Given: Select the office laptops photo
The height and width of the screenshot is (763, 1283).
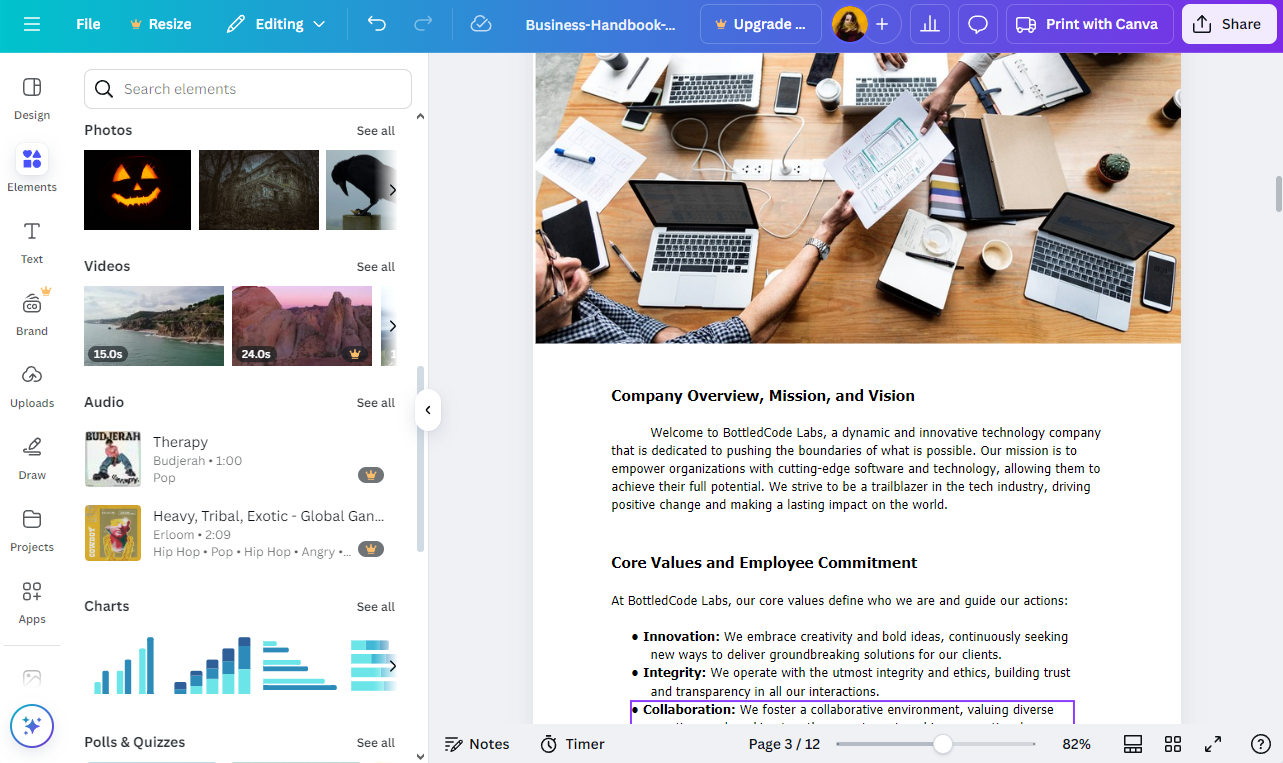Looking at the screenshot, I should tap(858, 198).
